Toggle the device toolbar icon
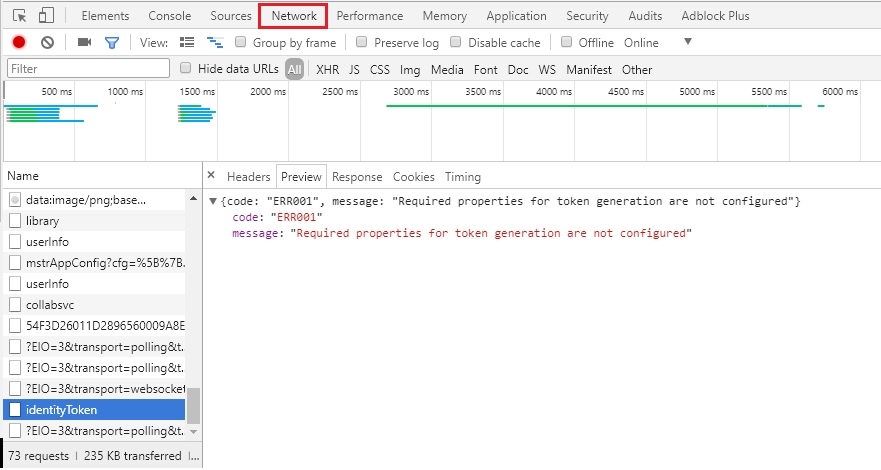This screenshot has height=470, width=881. [x=46, y=16]
